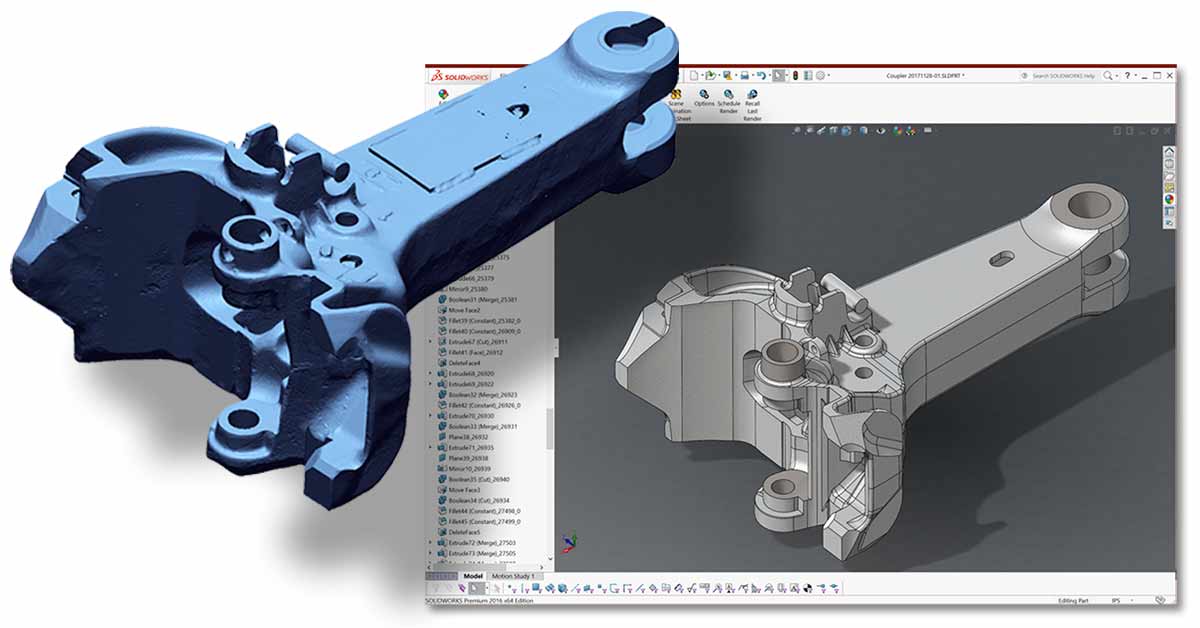The height and width of the screenshot is (628, 1200).
Task: Click the Search SOLIDWORKS Help field
Action: [x=1063, y=75]
